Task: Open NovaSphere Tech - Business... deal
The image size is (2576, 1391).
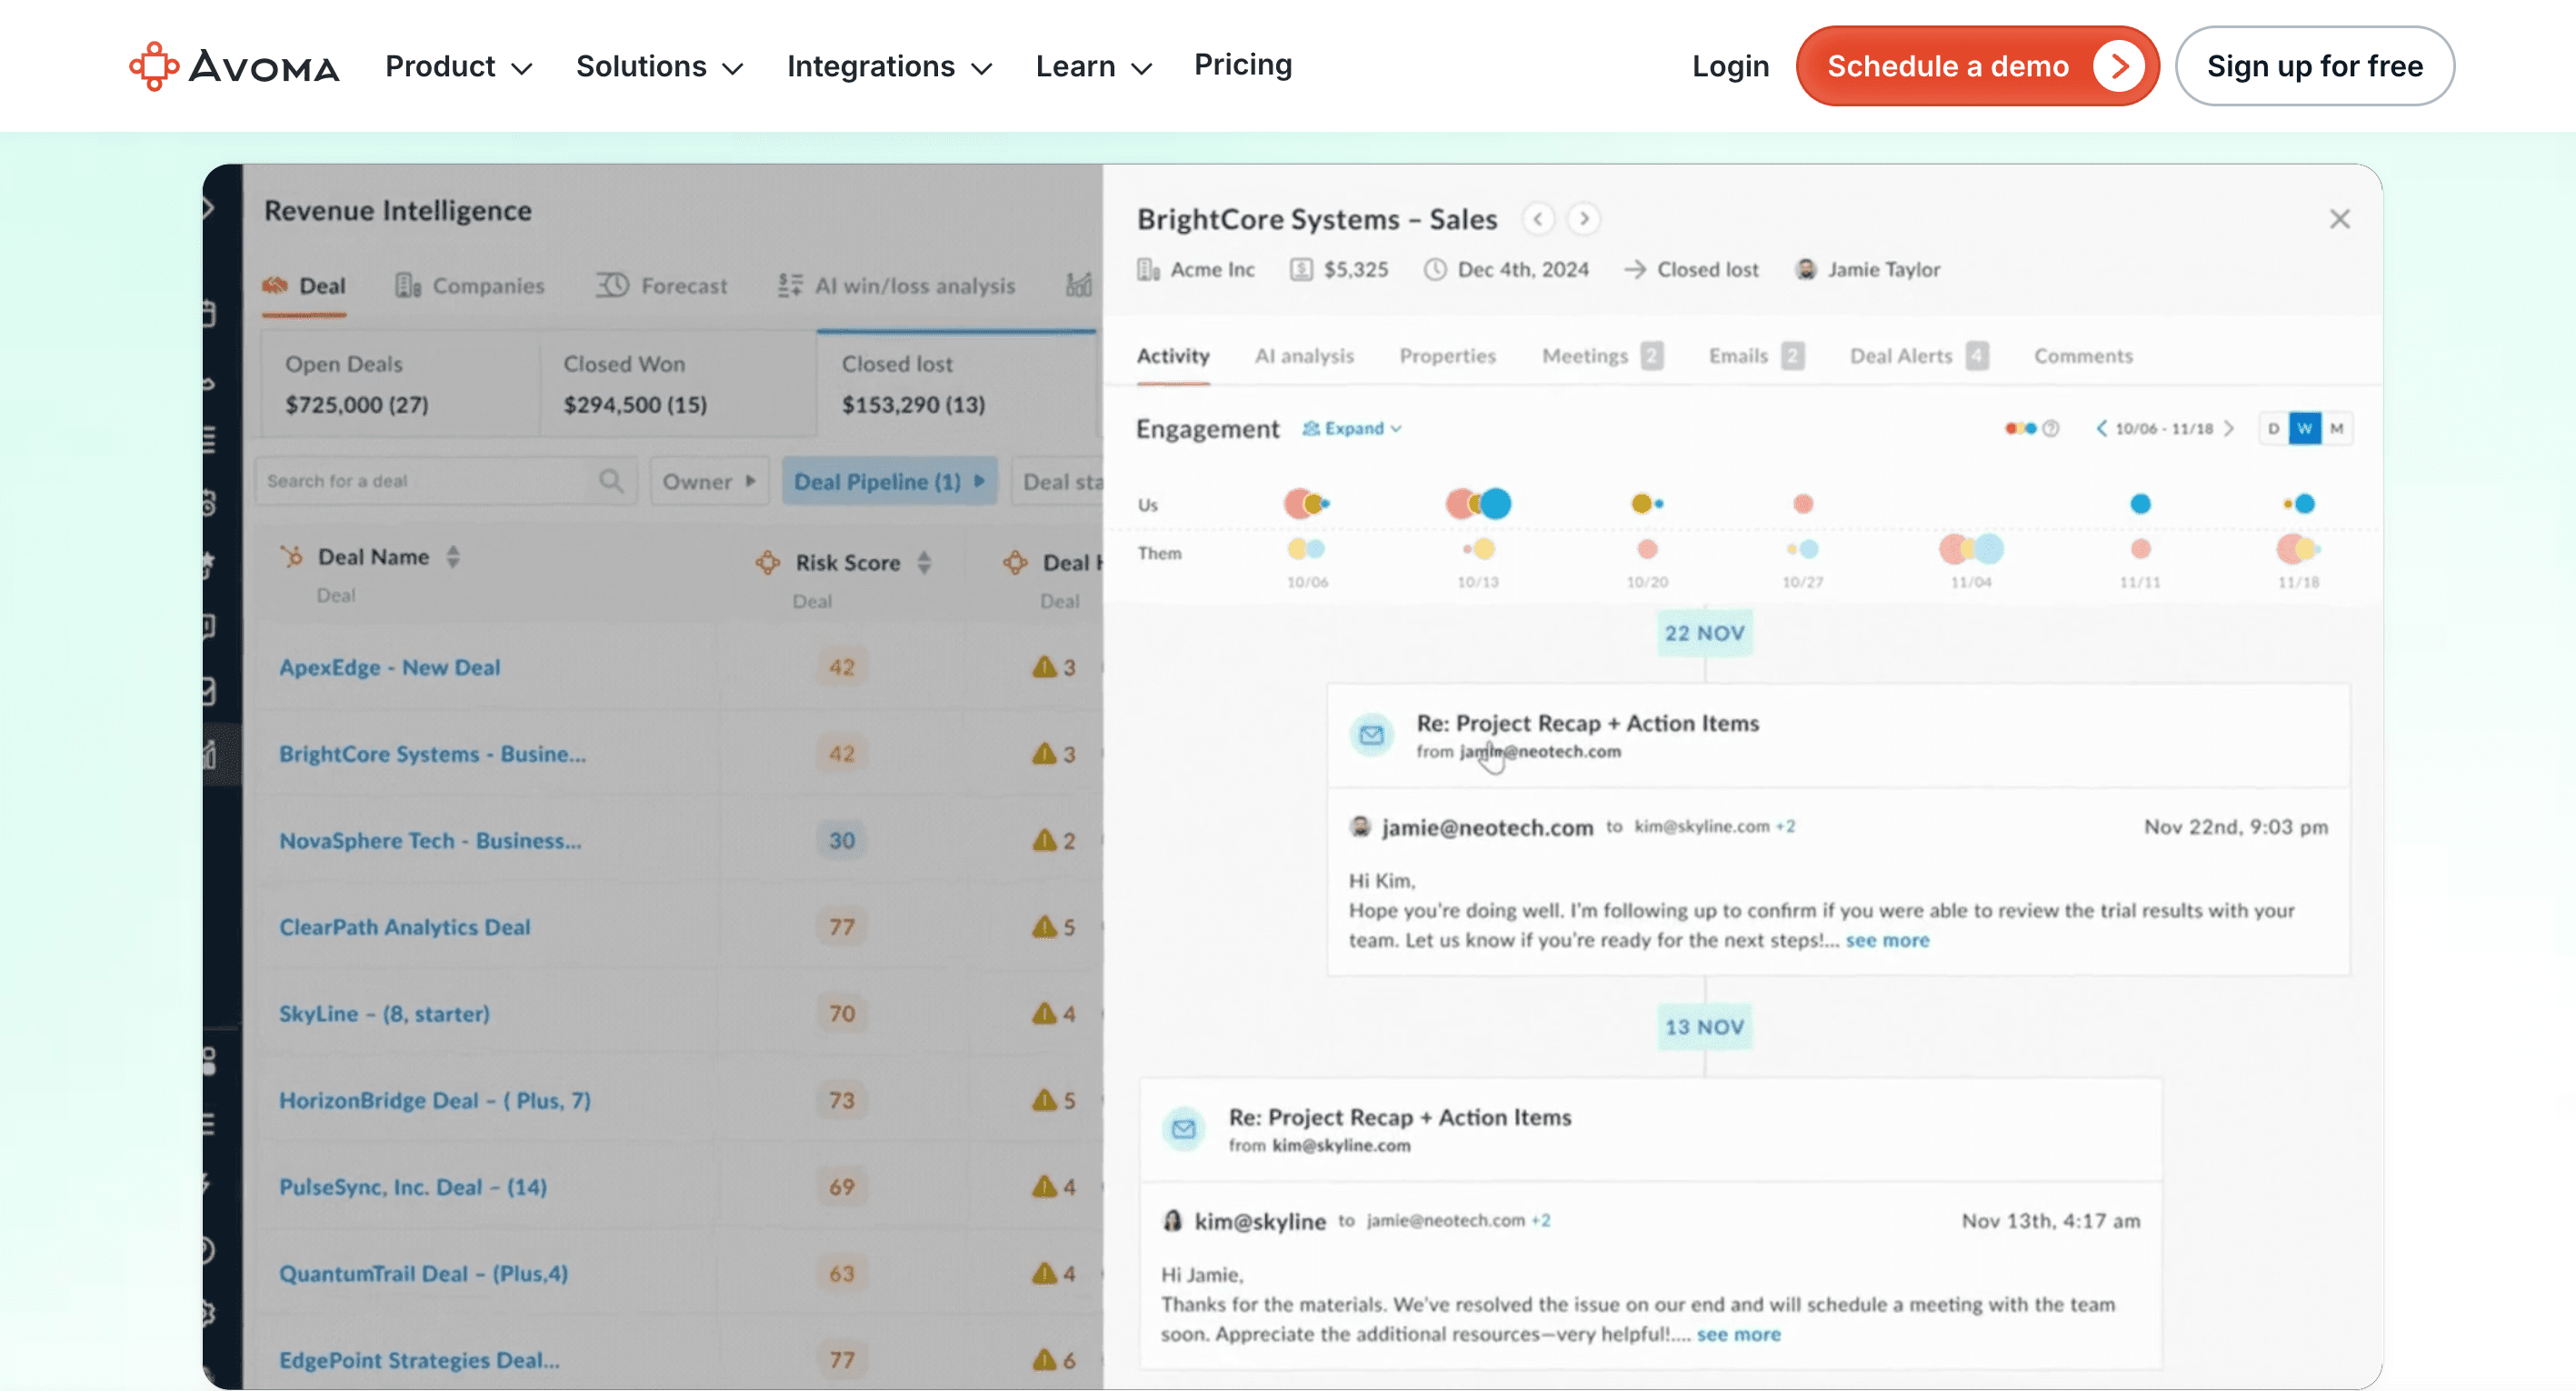Action: tap(430, 841)
